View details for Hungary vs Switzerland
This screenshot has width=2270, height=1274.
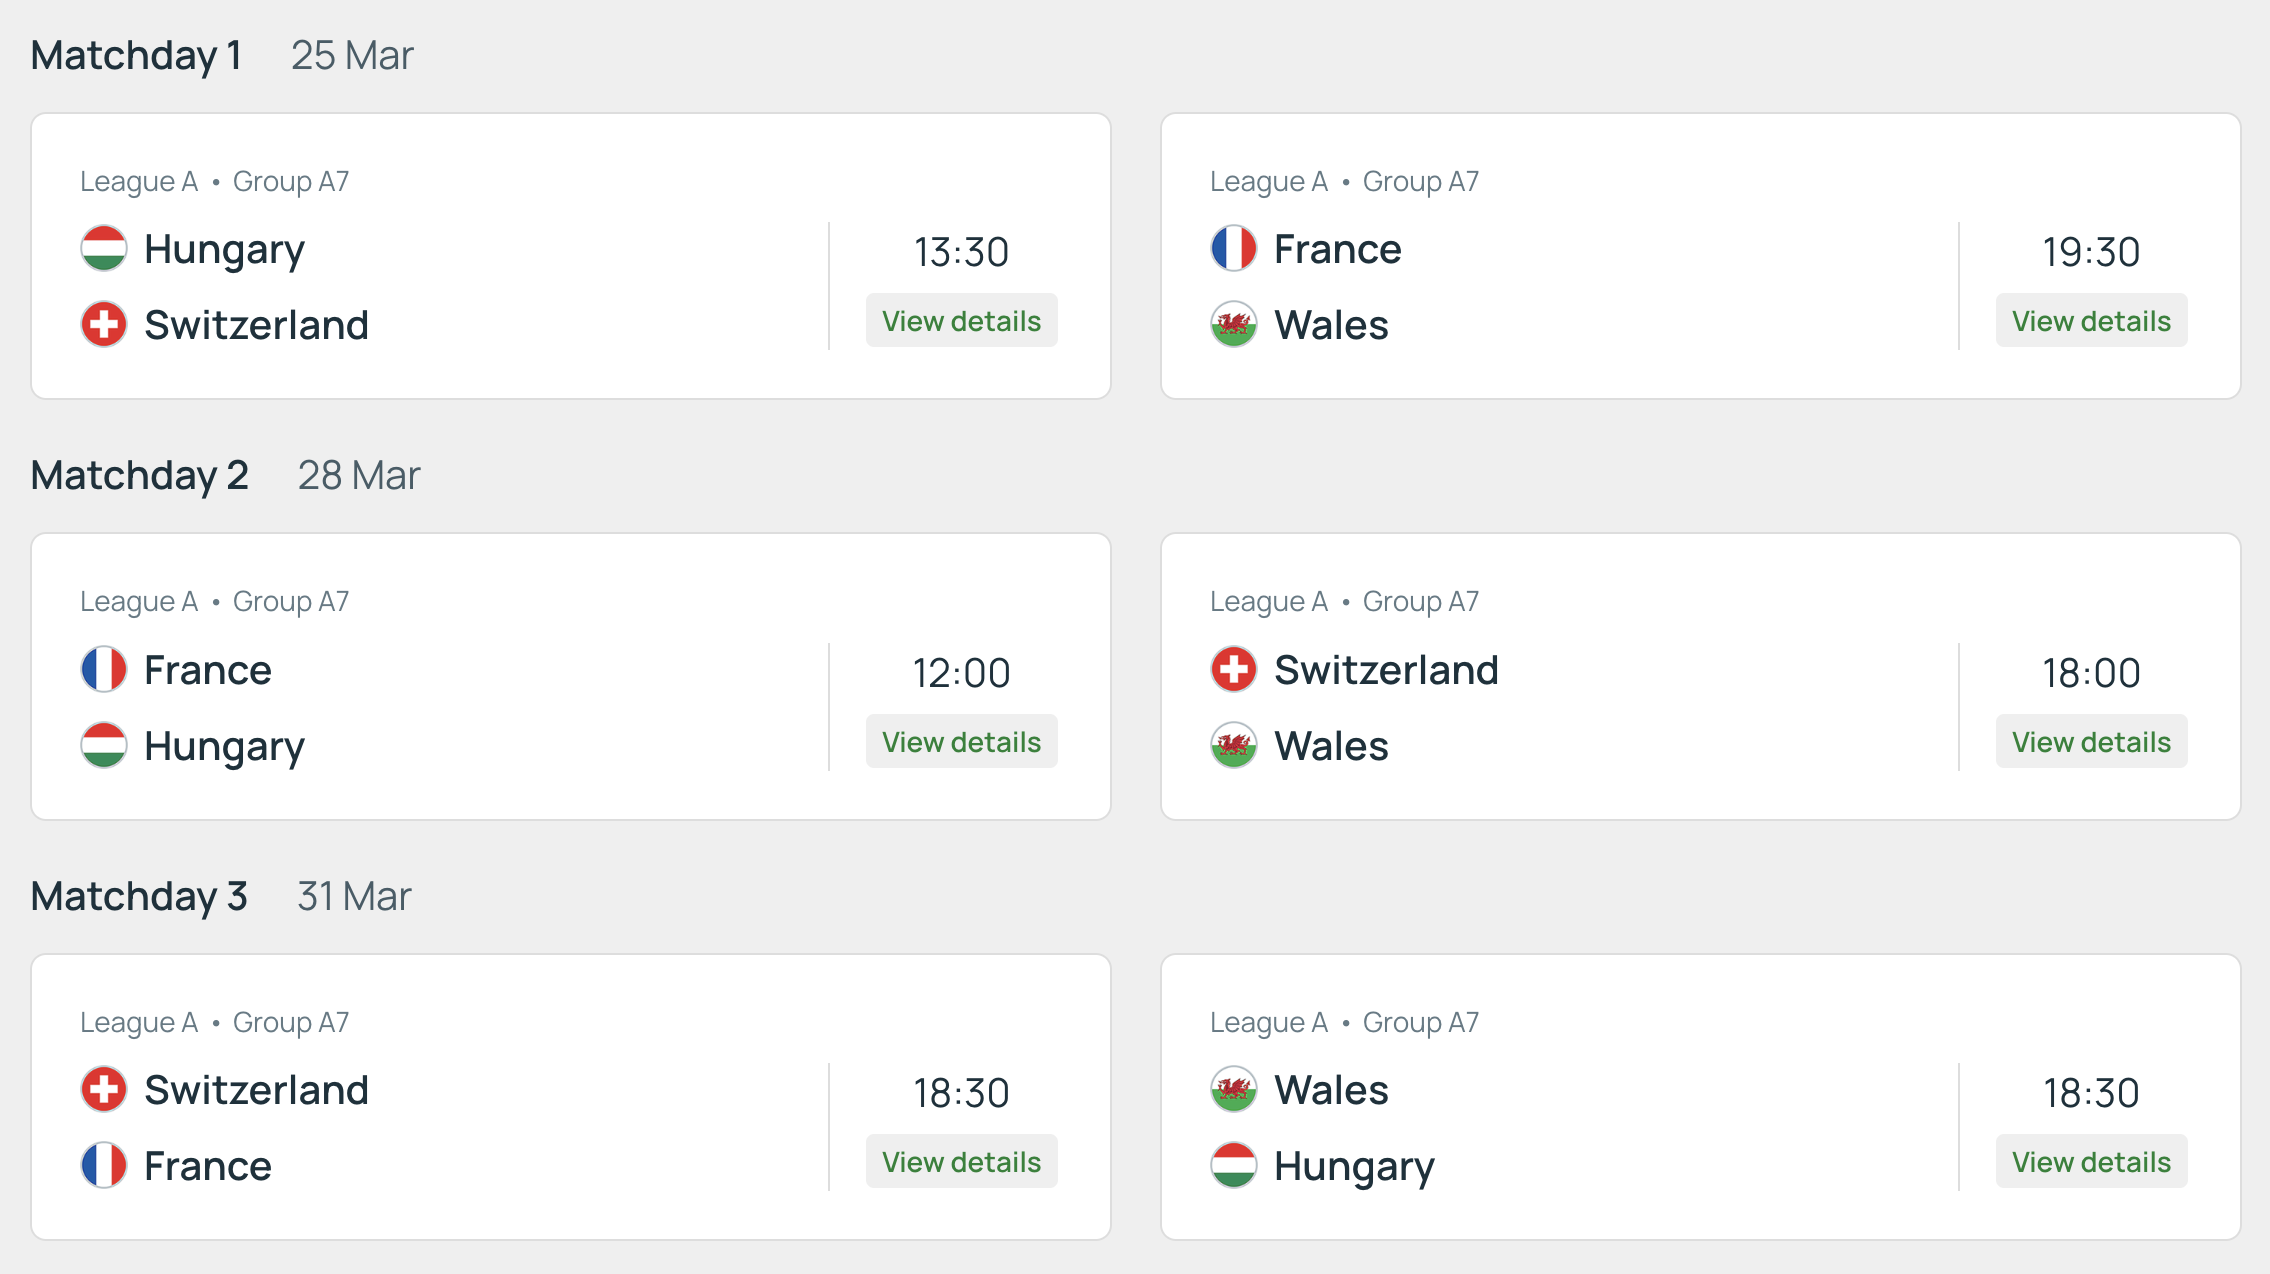click(961, 321)
